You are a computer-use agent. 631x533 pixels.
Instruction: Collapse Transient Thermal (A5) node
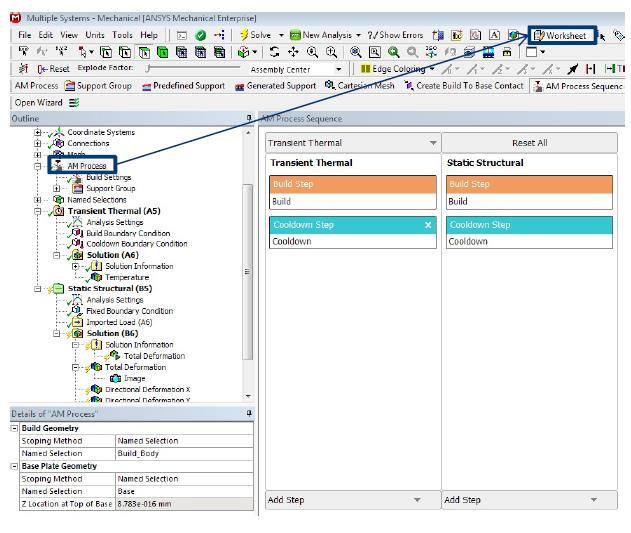[x=37, y=211]
